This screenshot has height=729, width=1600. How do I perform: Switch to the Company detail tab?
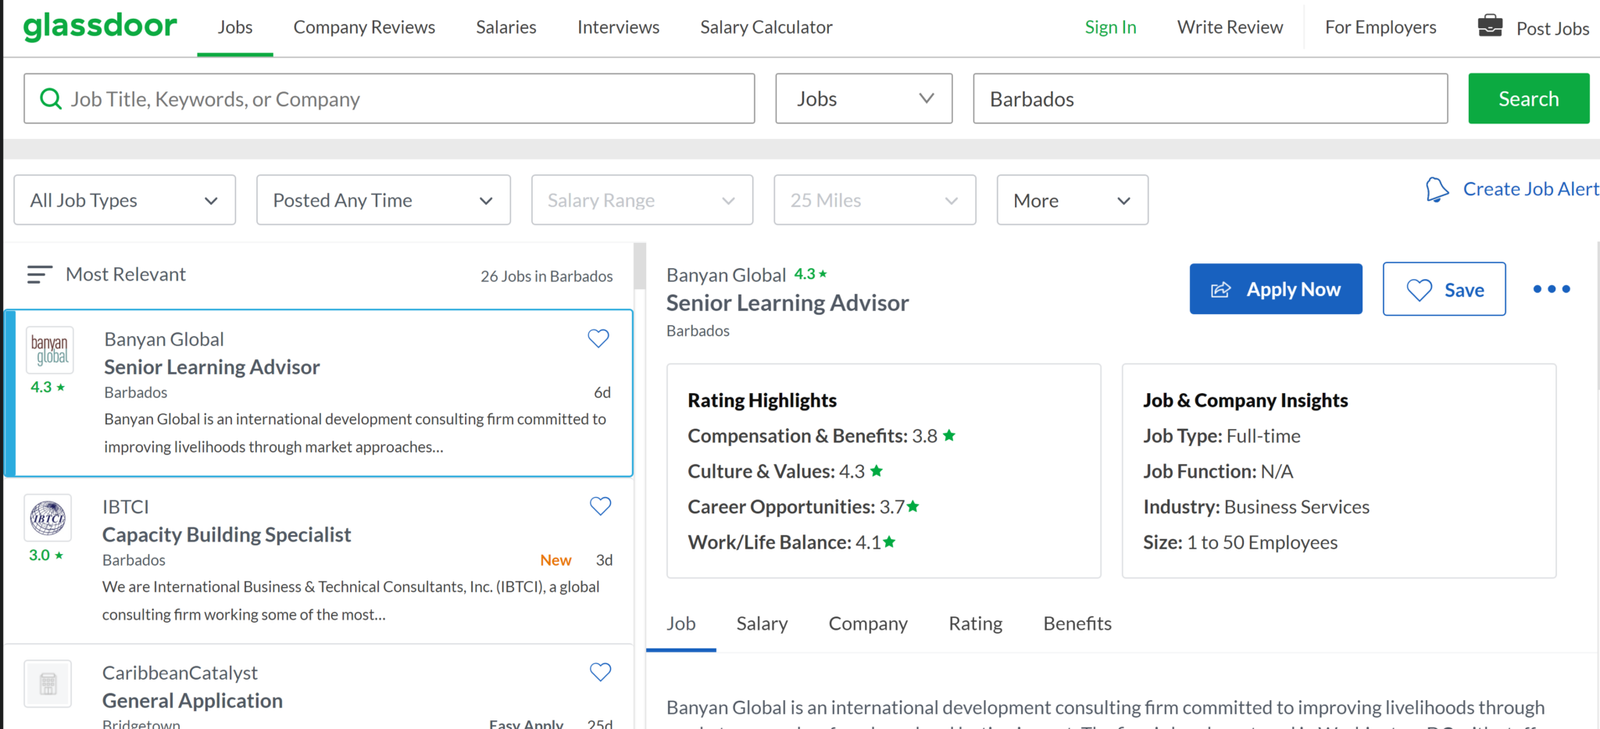click(x=868, y=623)
